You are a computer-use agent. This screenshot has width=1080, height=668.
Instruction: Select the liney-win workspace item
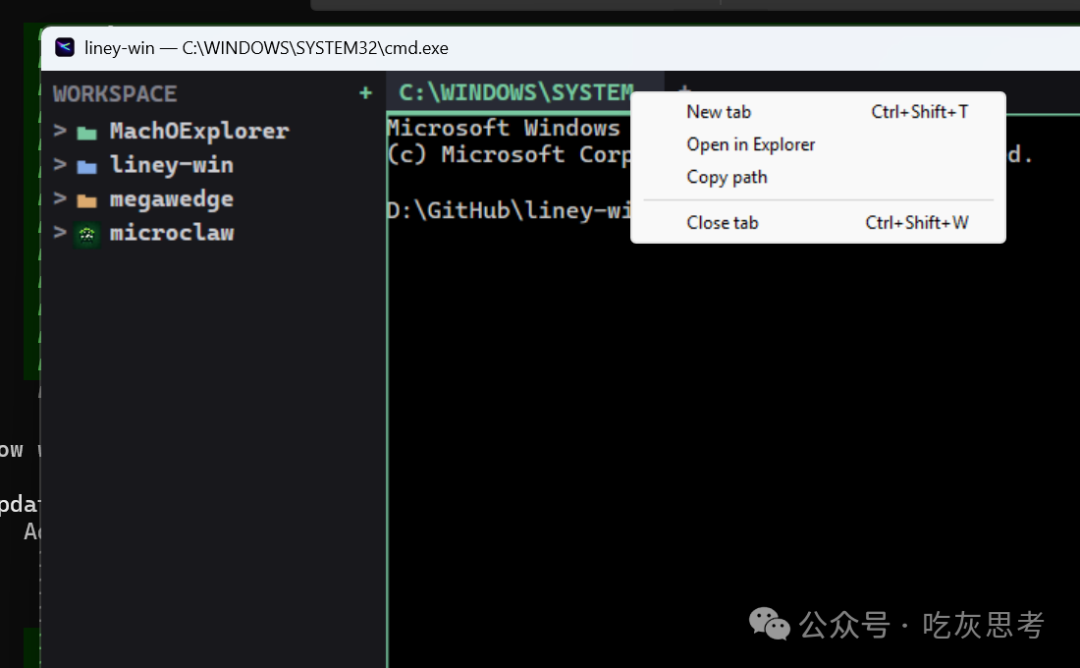(172, 165)
